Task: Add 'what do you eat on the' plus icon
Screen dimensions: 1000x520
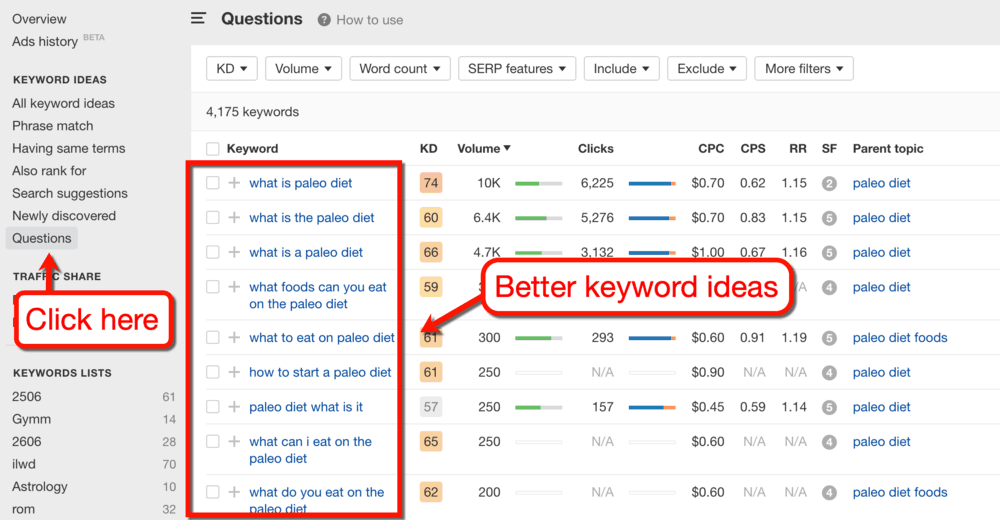Action: coord(234,492)
